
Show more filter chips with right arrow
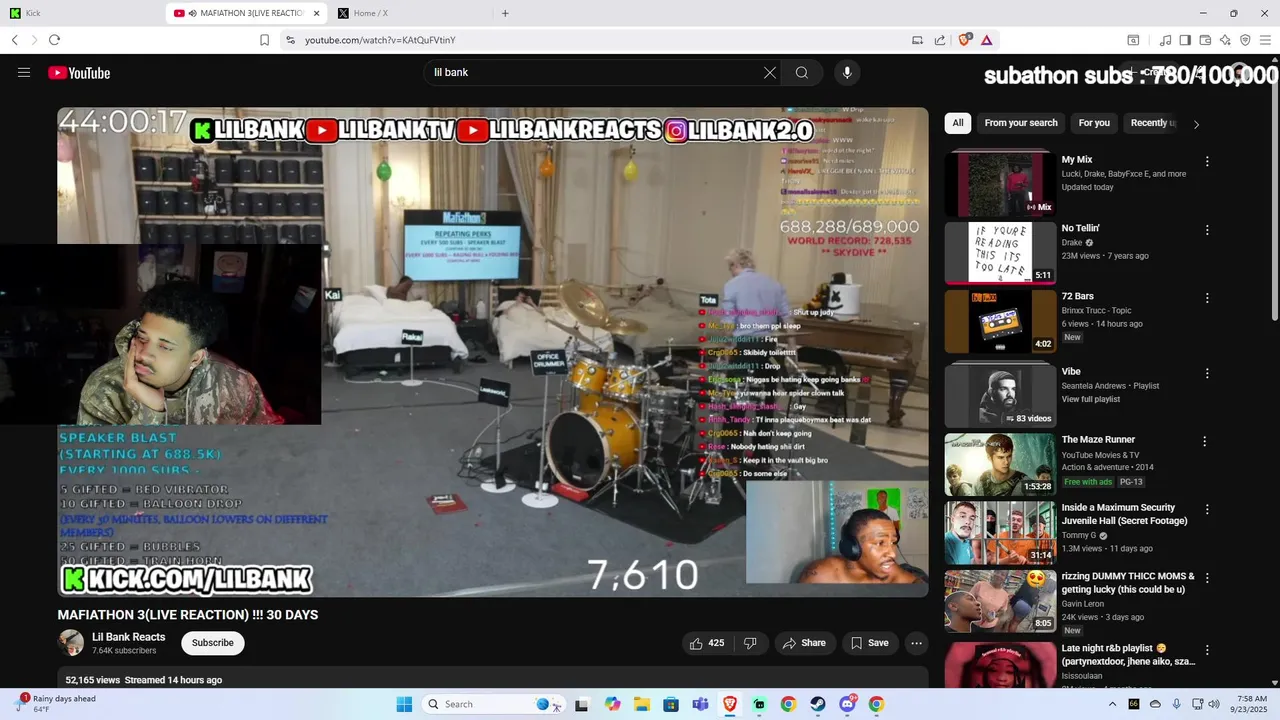point(1196,124)
